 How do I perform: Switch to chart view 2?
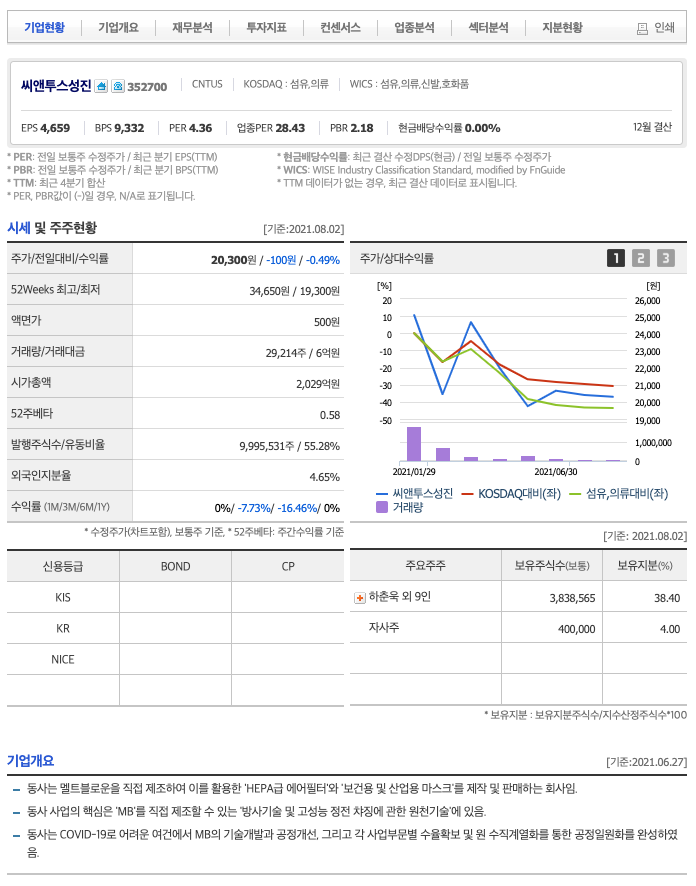tap(641, 258)
